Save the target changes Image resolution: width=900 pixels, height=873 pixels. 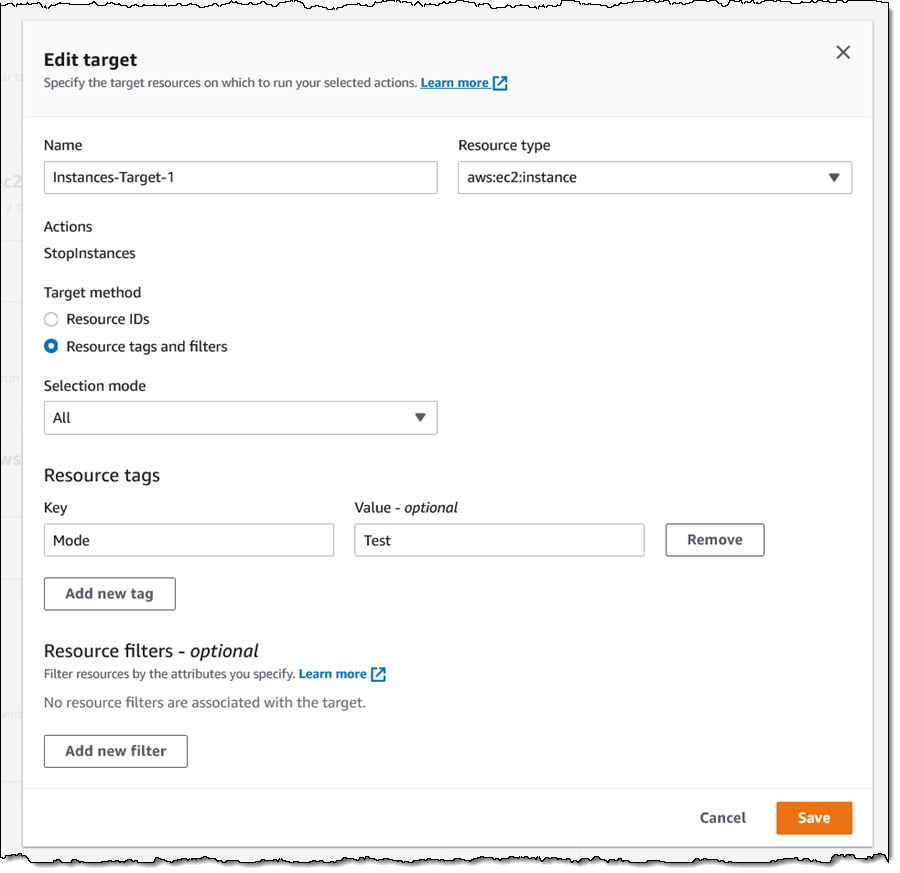pos(813,818)
